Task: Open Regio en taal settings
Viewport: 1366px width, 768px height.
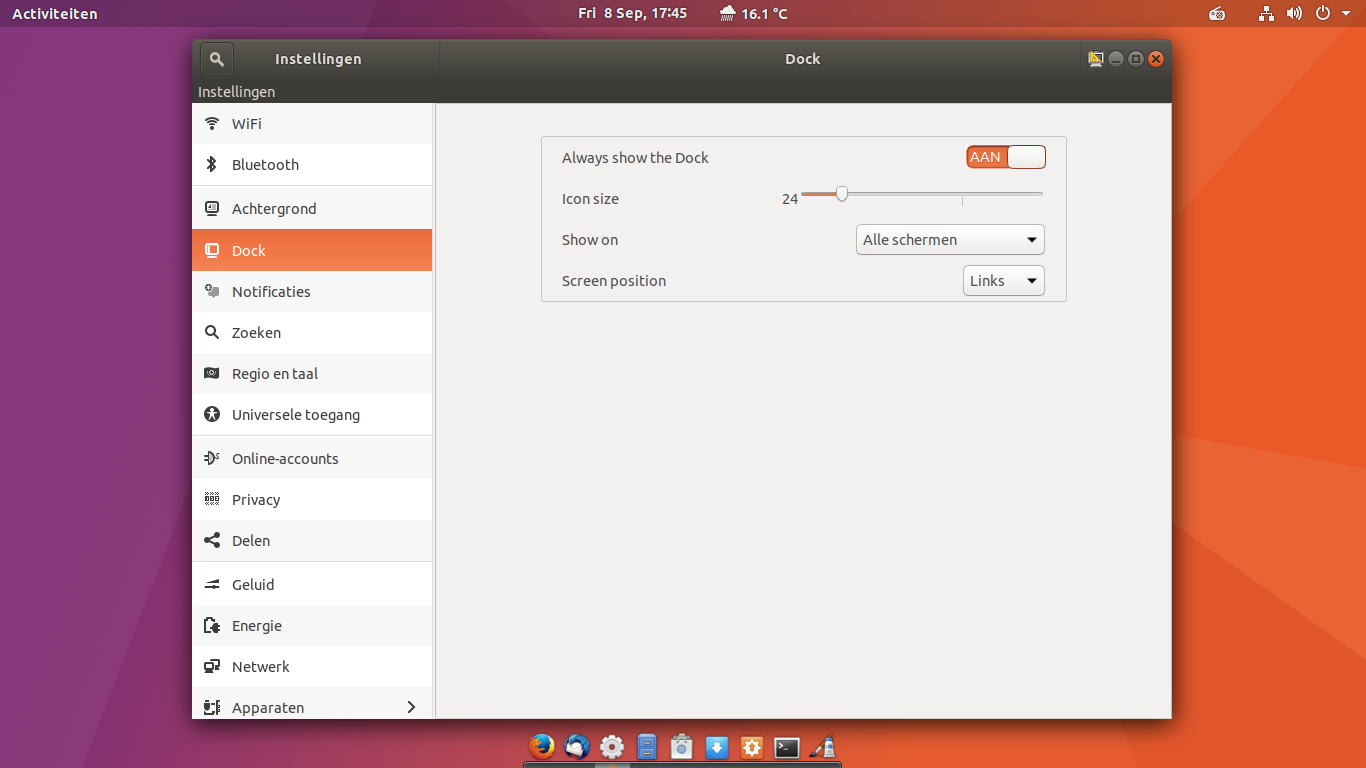Action: [312, 374]
